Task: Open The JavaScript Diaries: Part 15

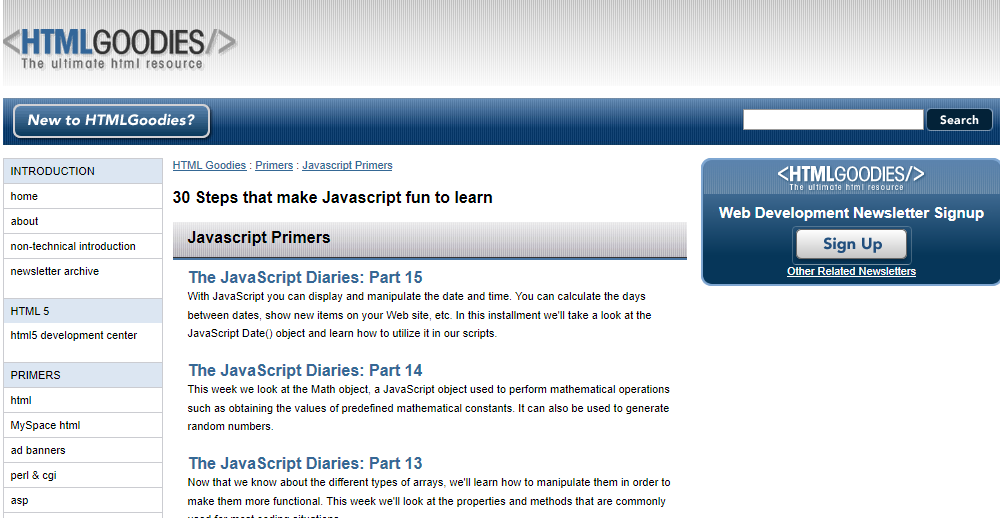Action: point(305,278)
